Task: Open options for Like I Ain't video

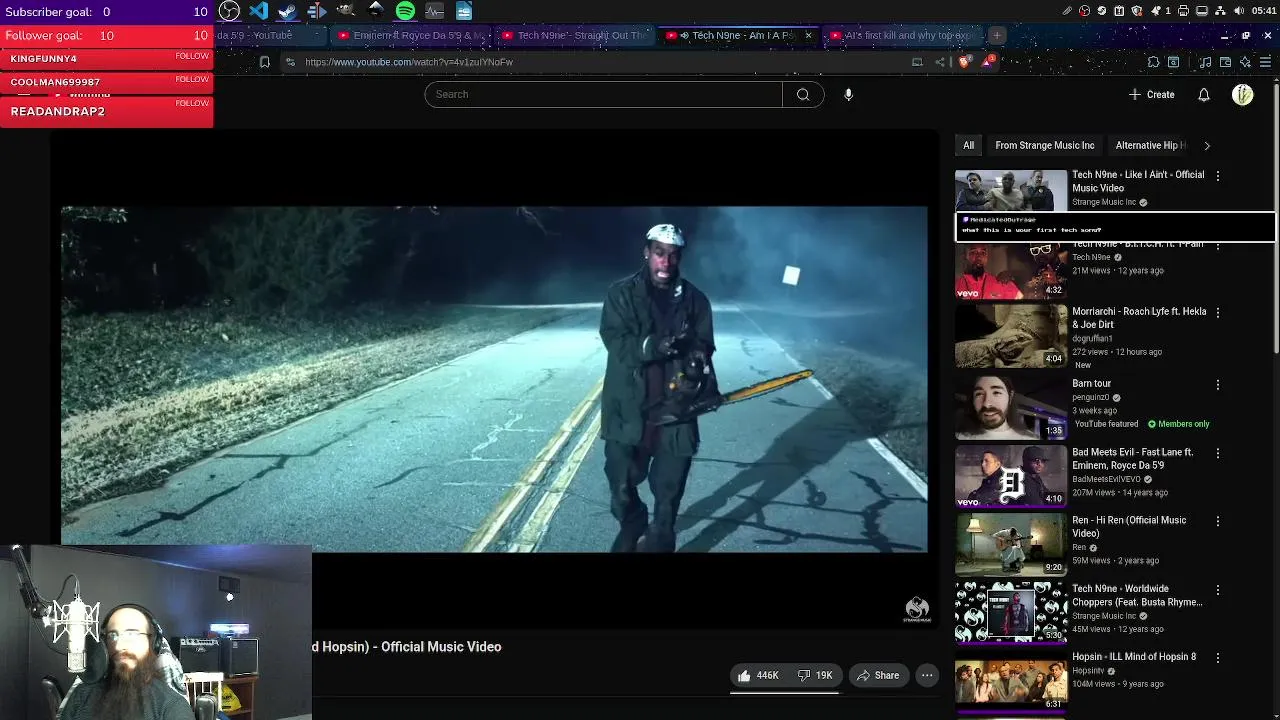Action: point(1217,175)
